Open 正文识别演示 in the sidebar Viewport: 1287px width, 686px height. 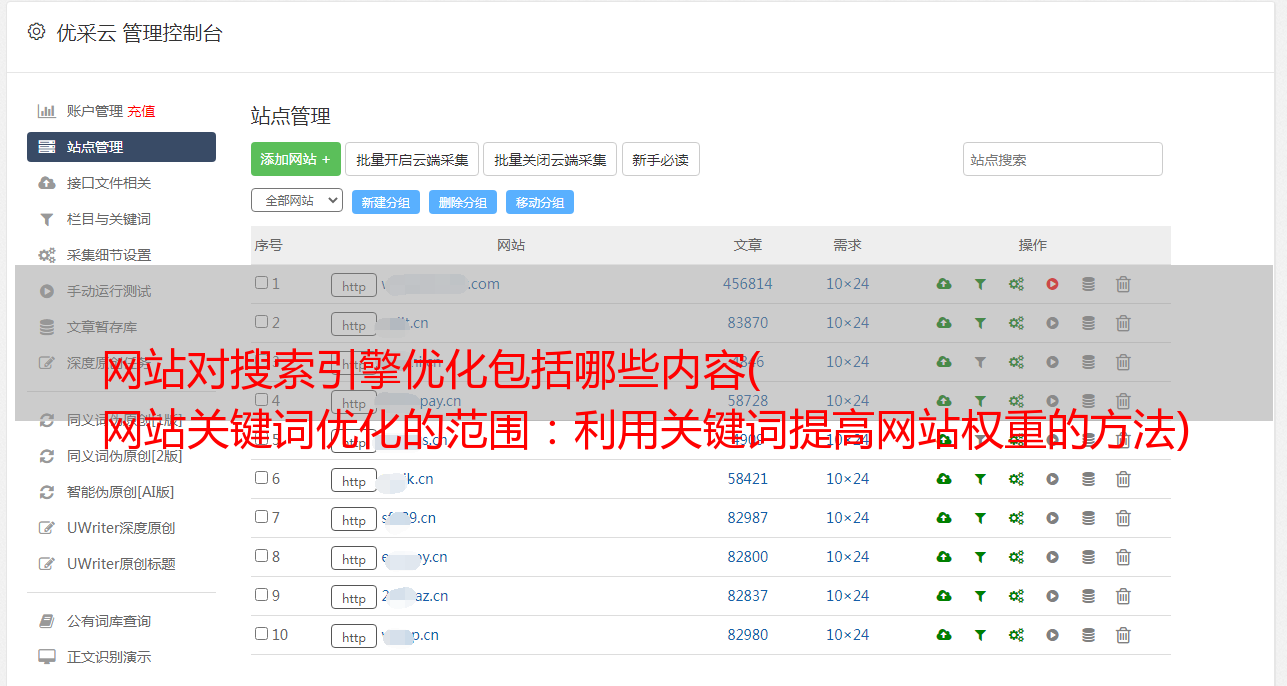coord(109,657)
